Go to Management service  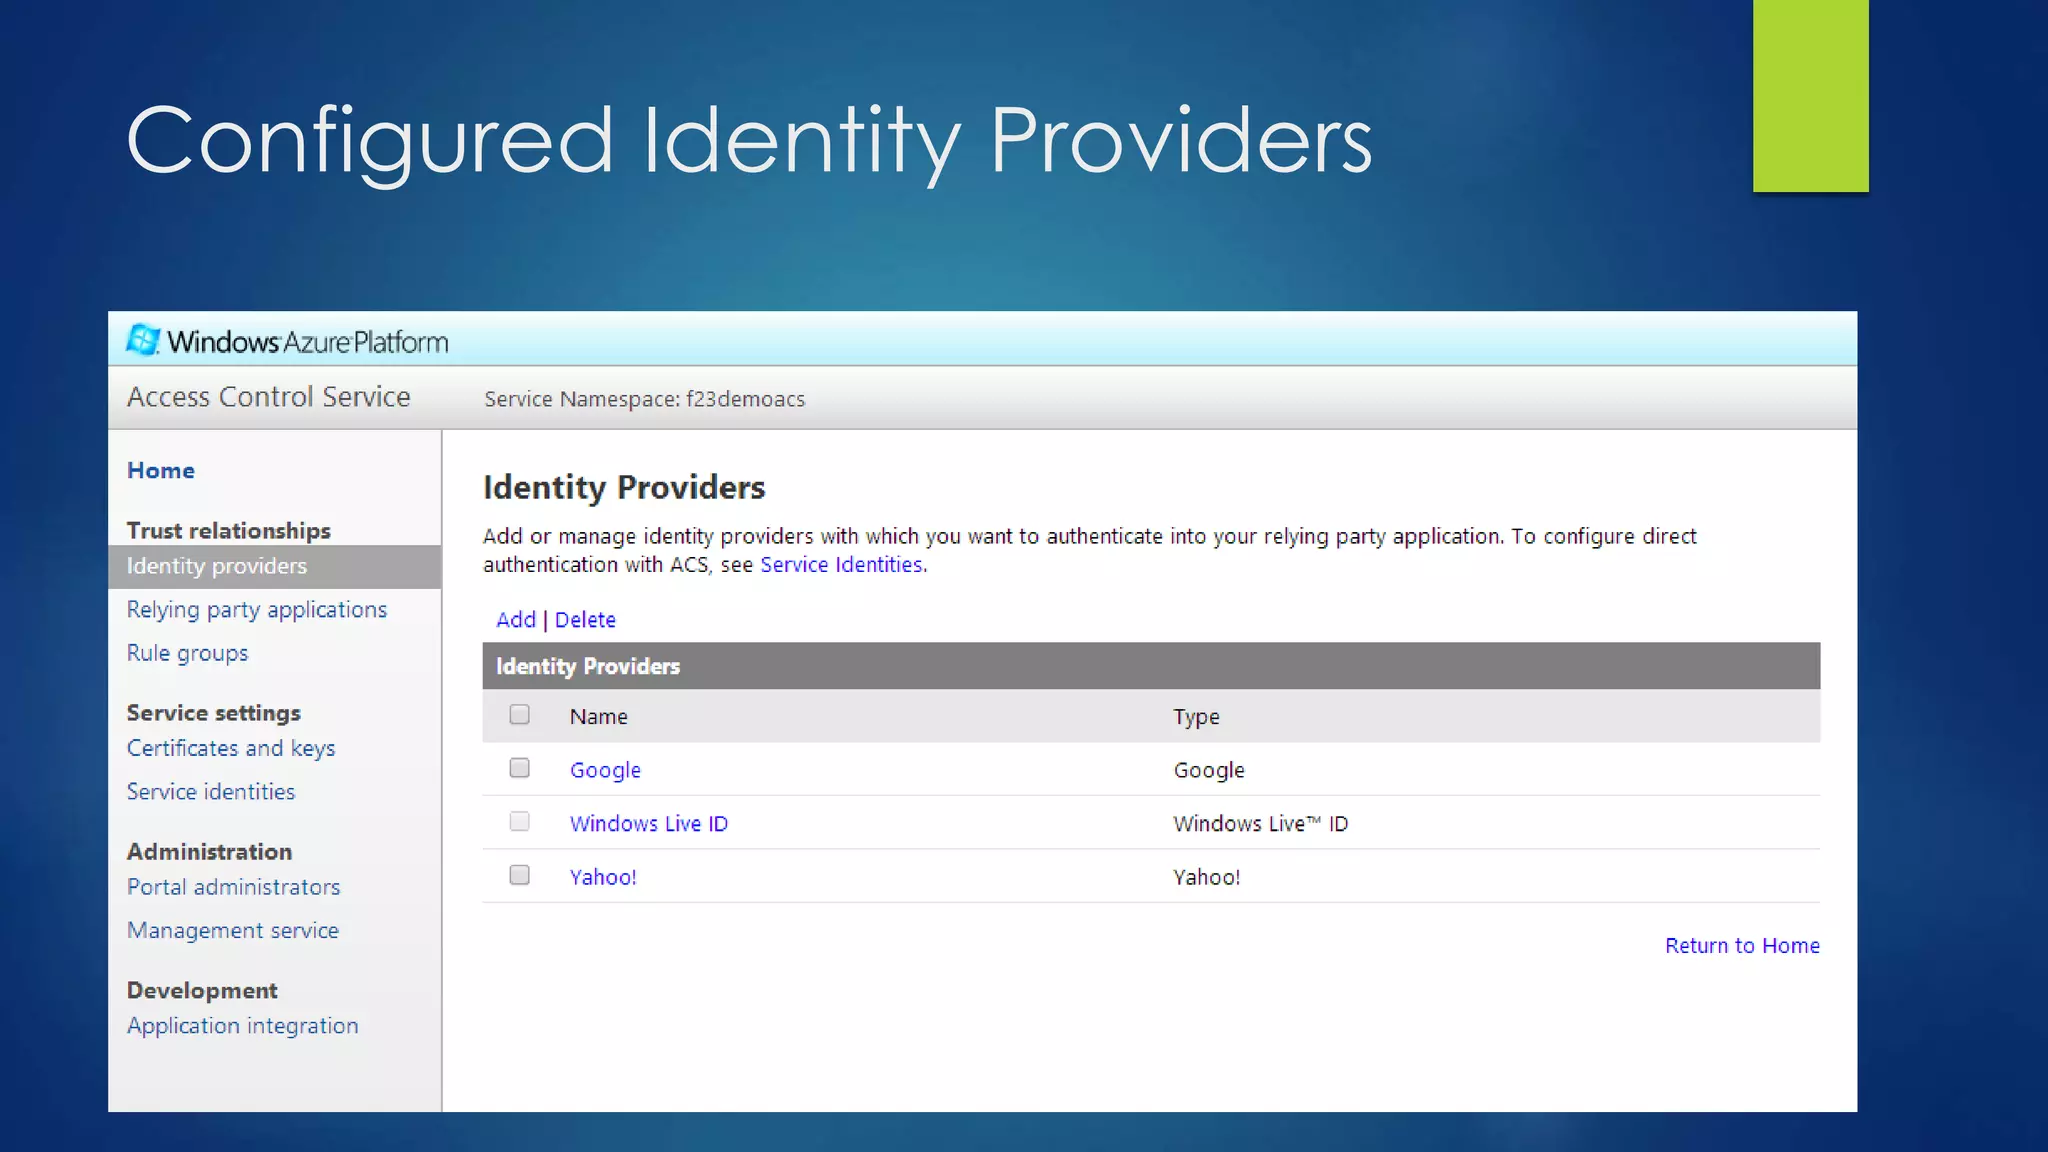(x=232, y=930)
